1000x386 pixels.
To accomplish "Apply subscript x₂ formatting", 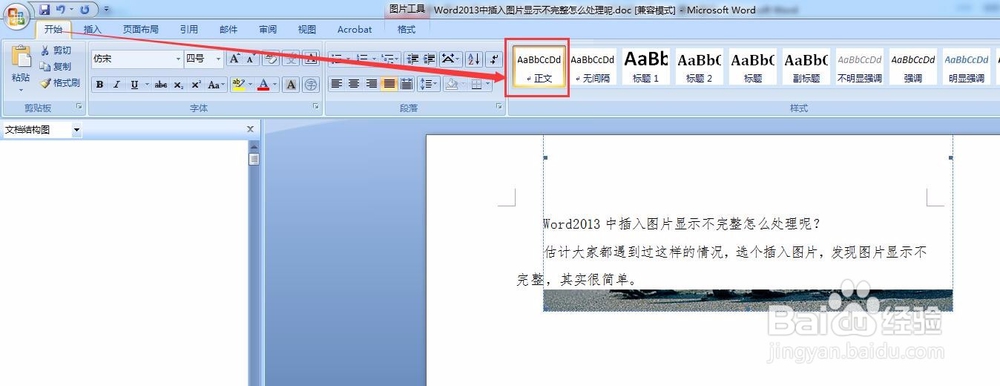I will pyautogui.click(x=179, y=85).
